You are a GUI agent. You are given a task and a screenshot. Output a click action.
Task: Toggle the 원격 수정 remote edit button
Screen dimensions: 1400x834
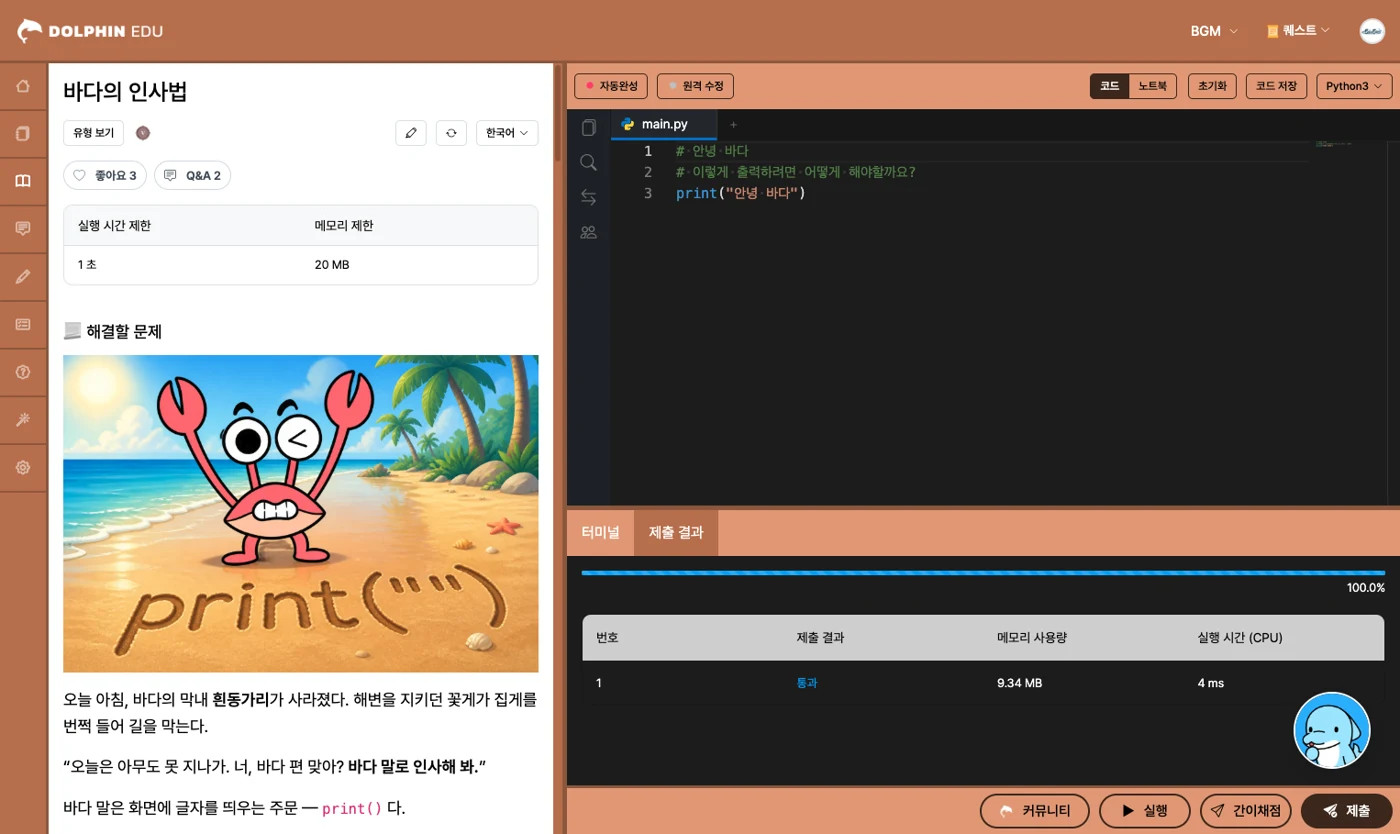click(x=695, y=86)
